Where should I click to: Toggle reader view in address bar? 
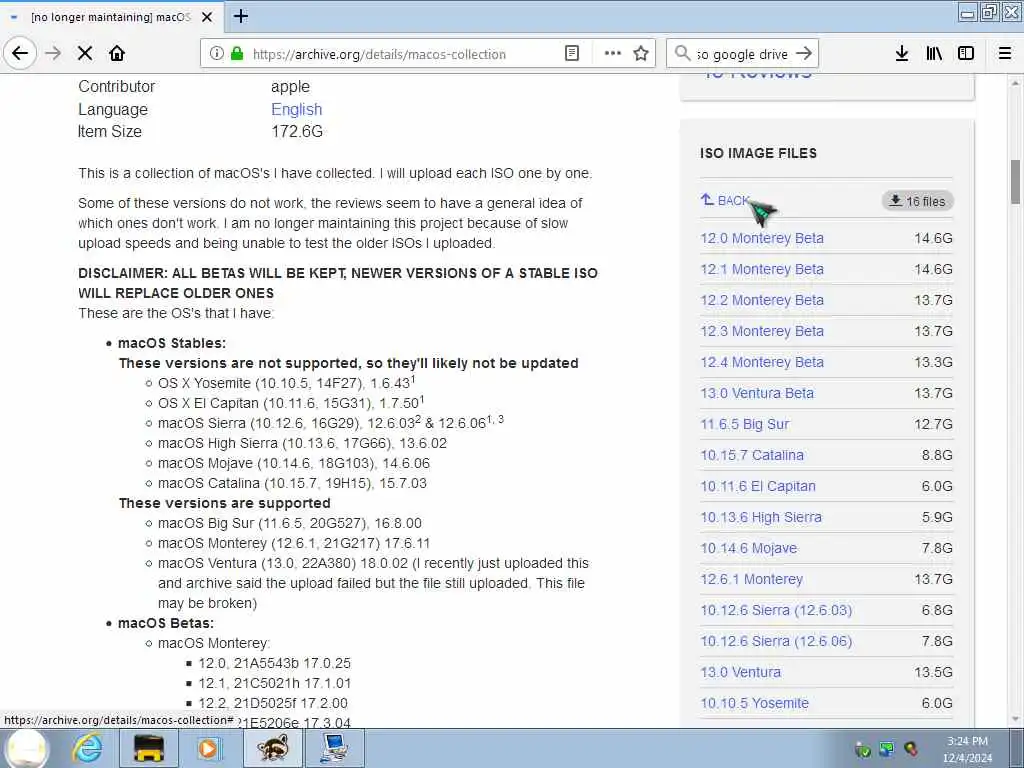click(x=571, y=54)
